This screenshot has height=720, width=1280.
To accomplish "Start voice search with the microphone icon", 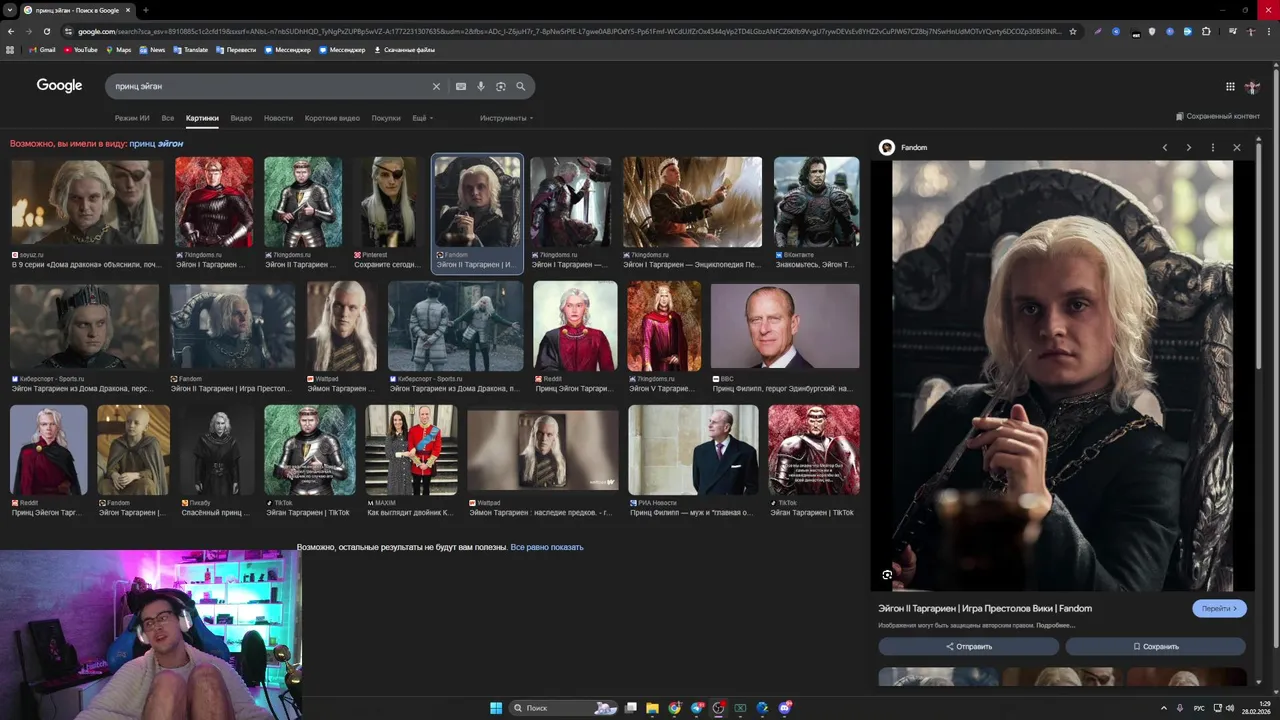I will [481, 86].
